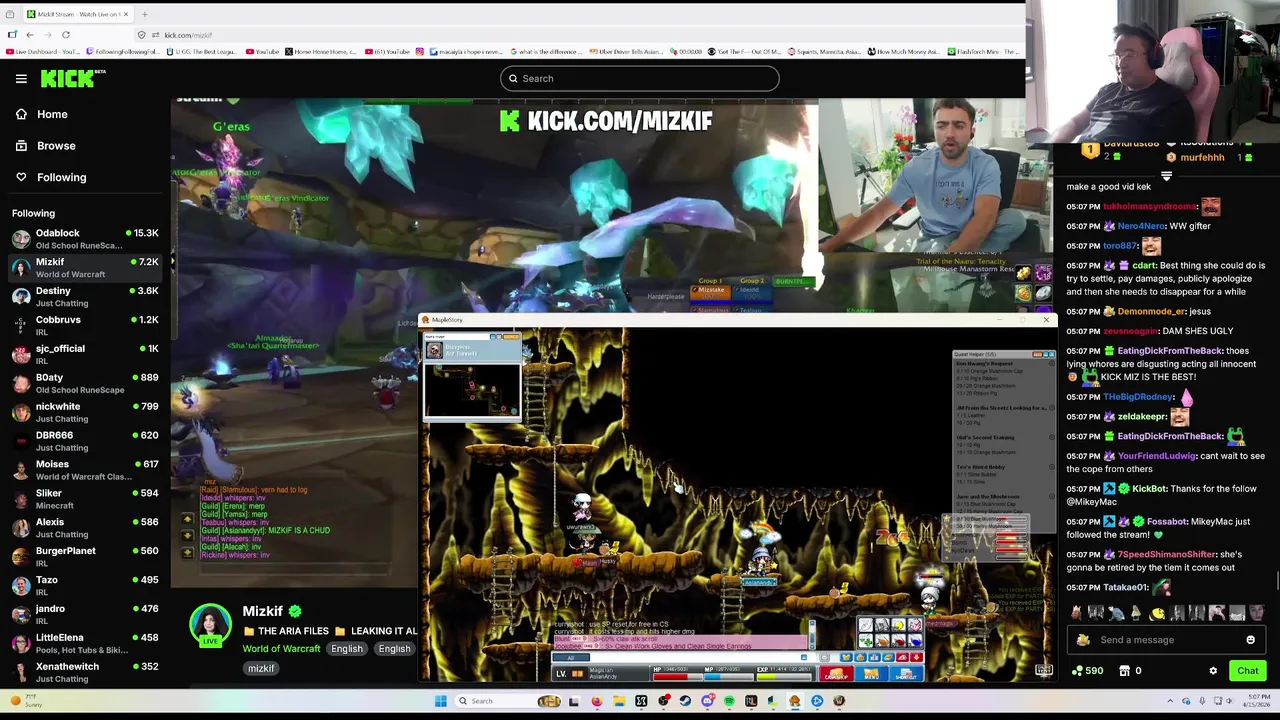Open the Instagram bookmark icon

coord(420,51)
